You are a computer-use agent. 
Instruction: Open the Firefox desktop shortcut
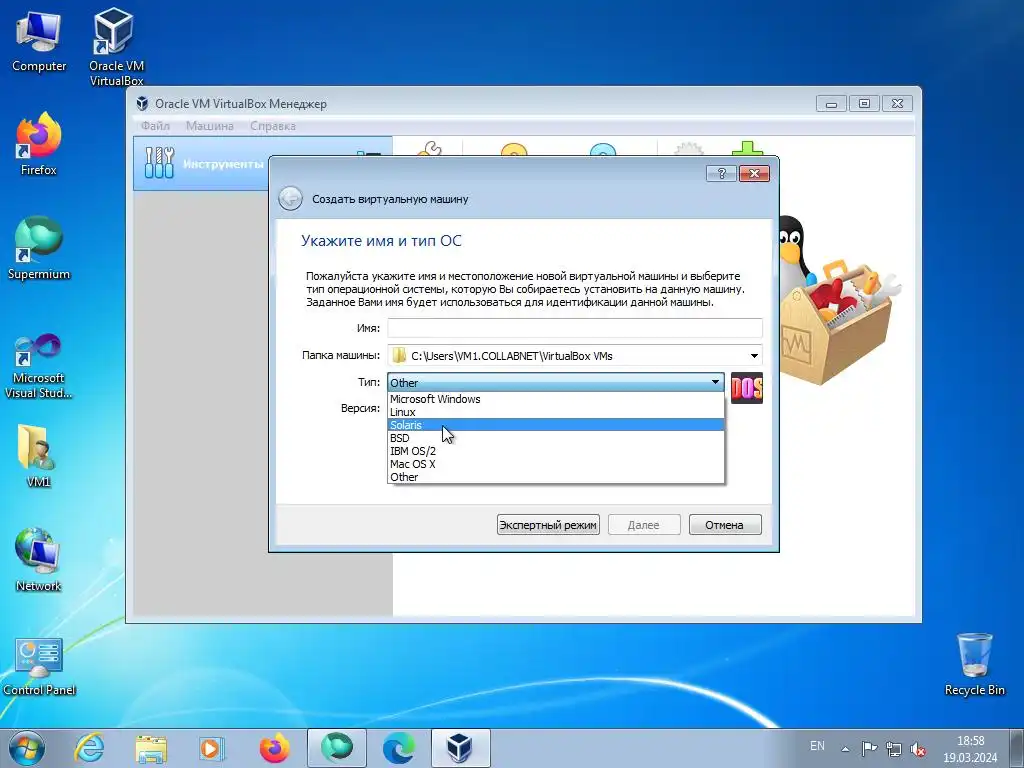pyautogui.click(x=39, y=144)
